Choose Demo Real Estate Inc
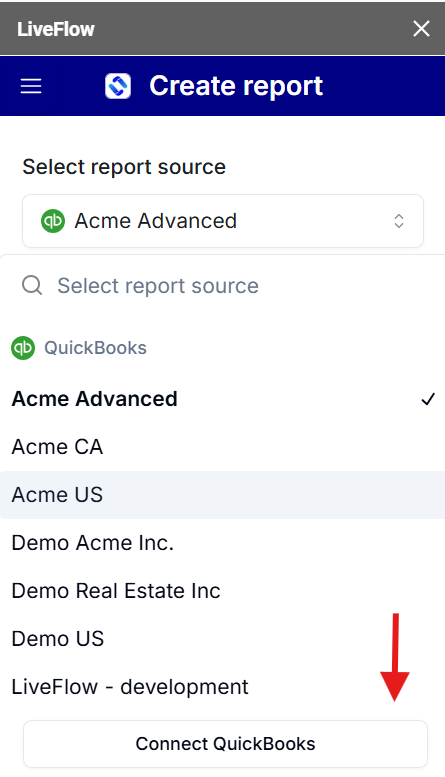This screenshot has height=777, width=445. pyautogui.click(x=222, y=591)
